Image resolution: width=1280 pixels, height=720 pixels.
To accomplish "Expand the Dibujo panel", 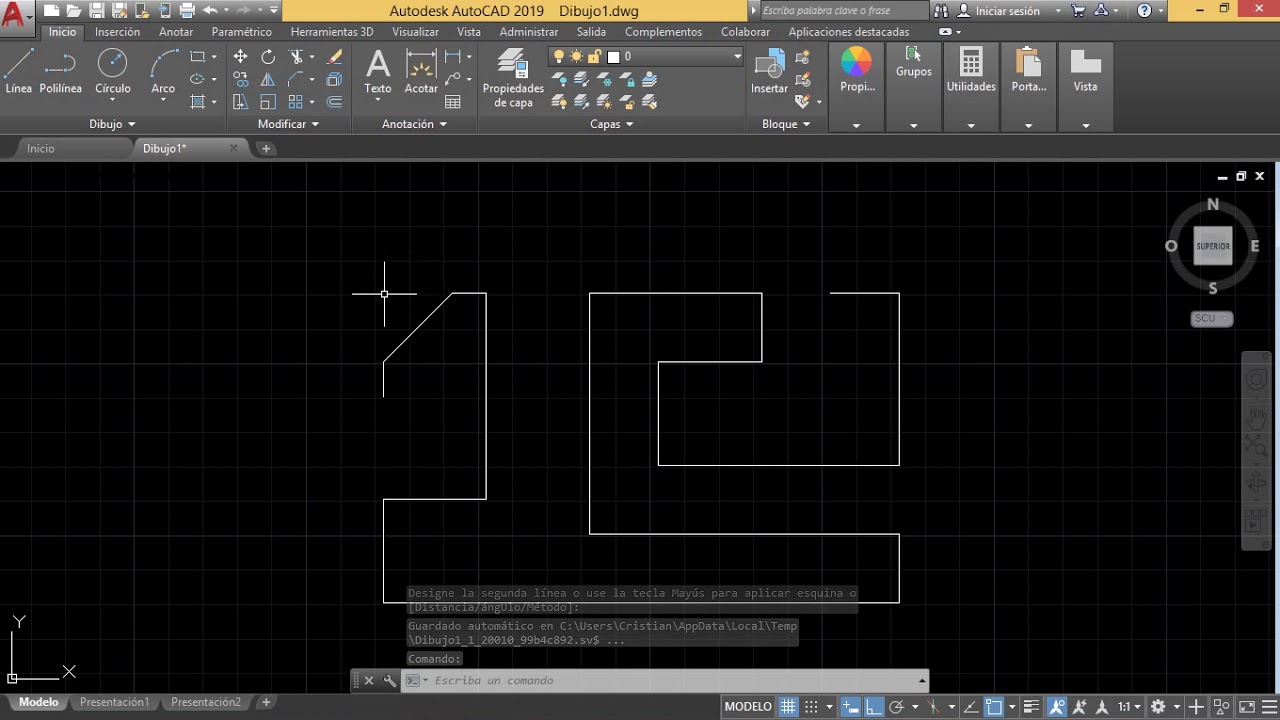I will point(112,124).
